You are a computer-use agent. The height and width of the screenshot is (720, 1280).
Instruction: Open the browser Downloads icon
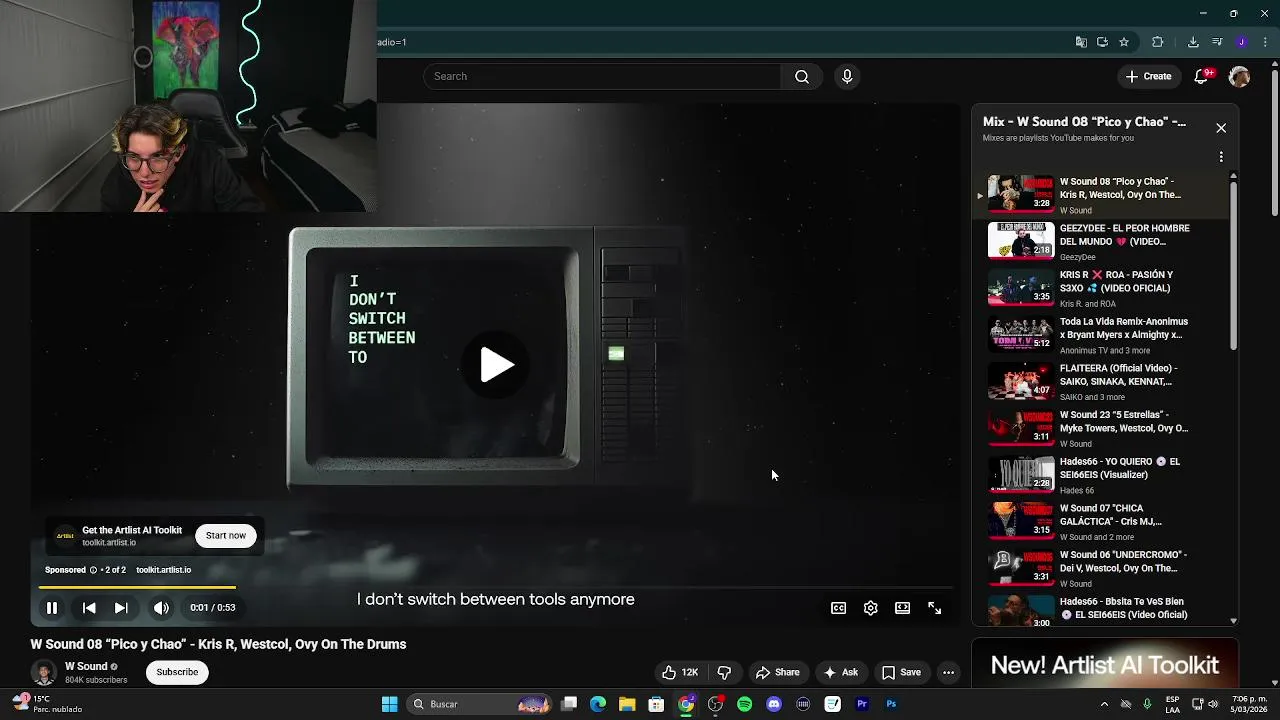1193,42
